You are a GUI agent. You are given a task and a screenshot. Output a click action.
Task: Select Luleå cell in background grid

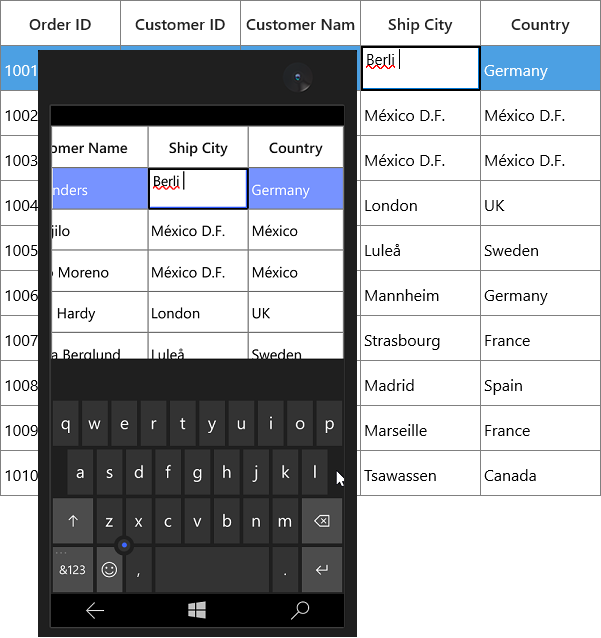pyautogui.click(x=420, y=248)
